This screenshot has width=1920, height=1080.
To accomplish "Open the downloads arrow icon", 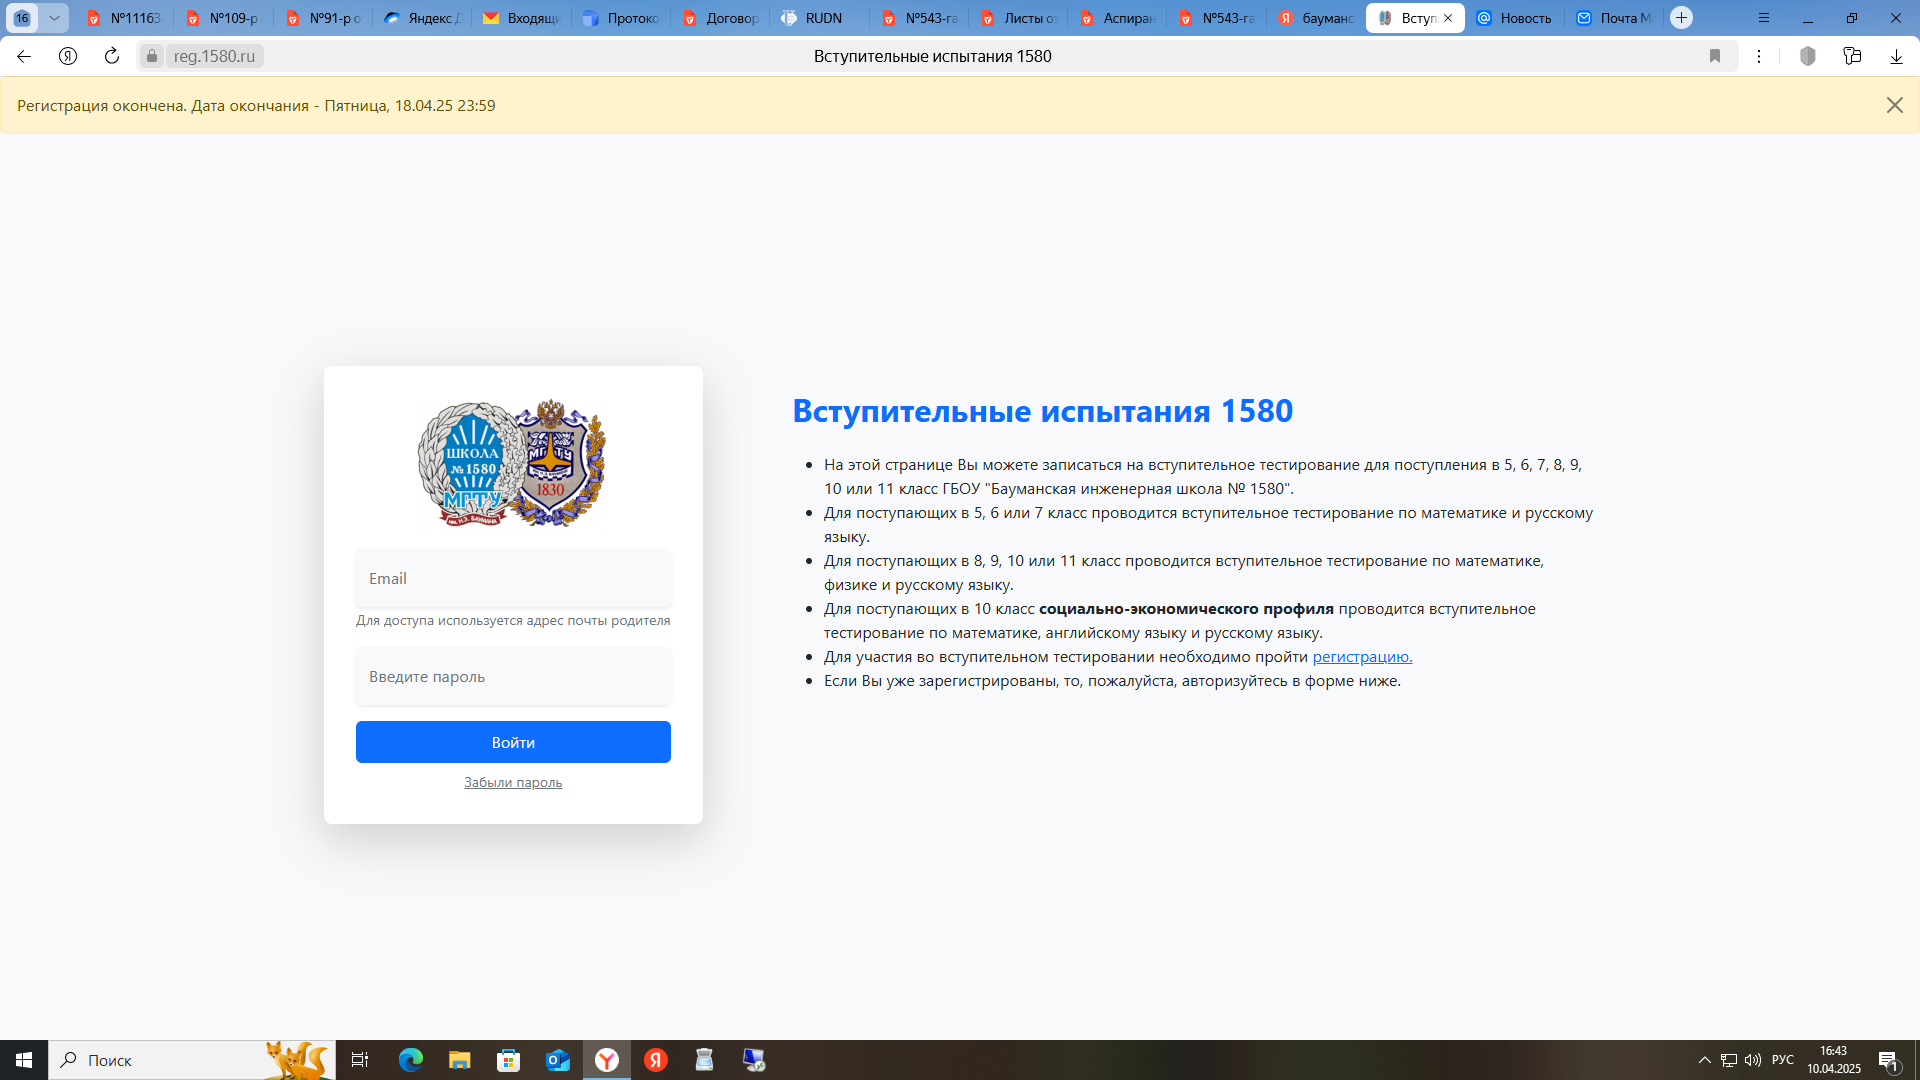I will [x=1896, y=56].
